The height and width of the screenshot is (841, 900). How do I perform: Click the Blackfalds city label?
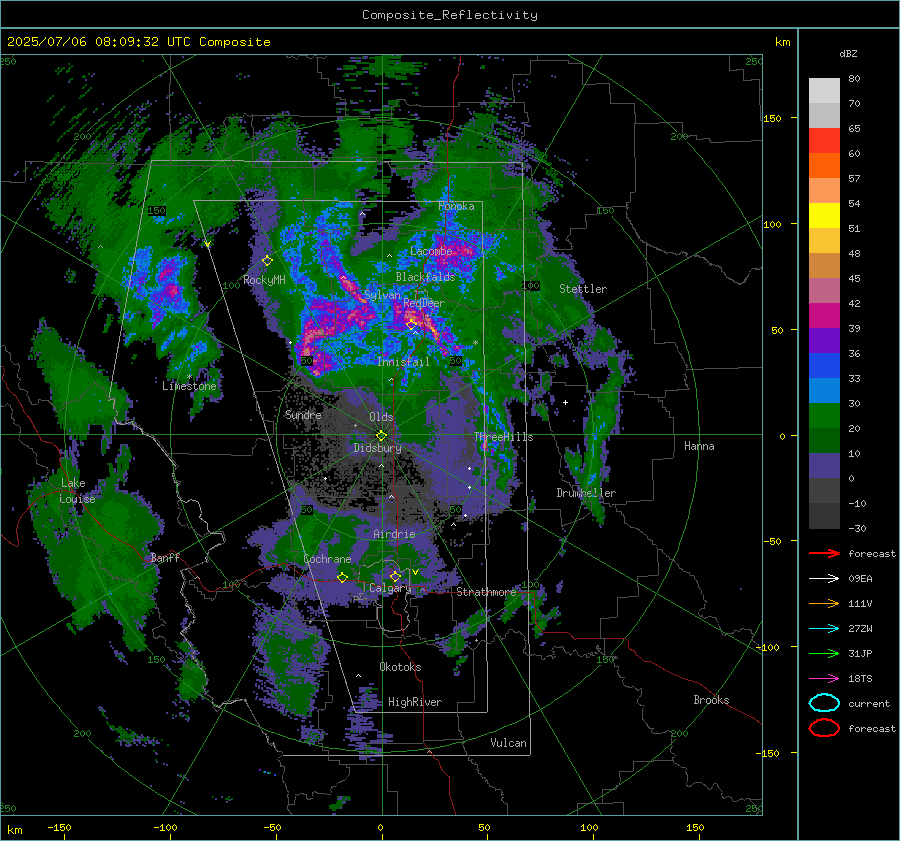[x=425, y=277]
